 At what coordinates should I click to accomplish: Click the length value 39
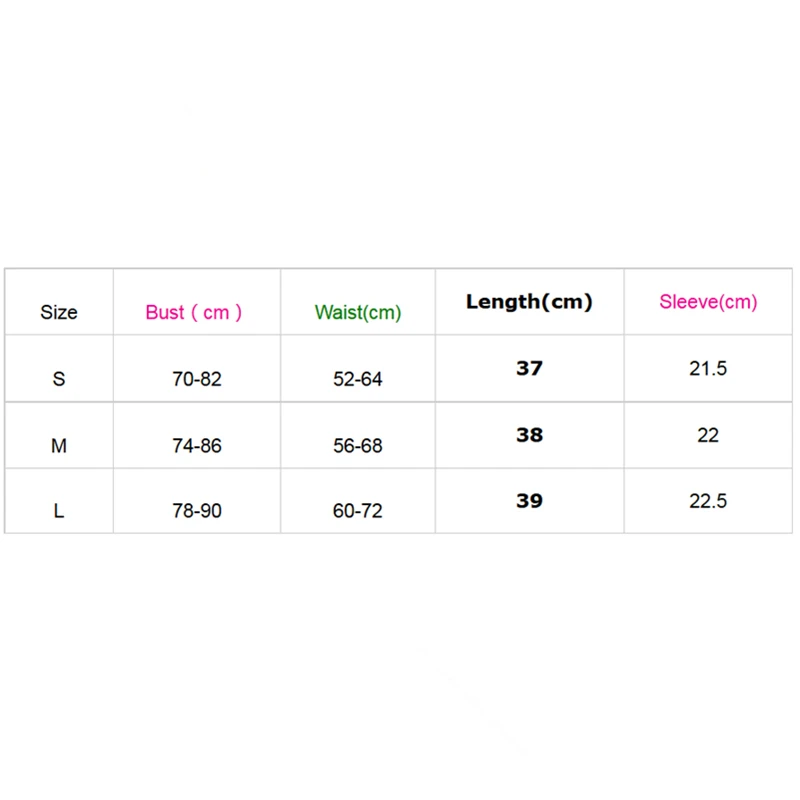(x=529, y=501)
